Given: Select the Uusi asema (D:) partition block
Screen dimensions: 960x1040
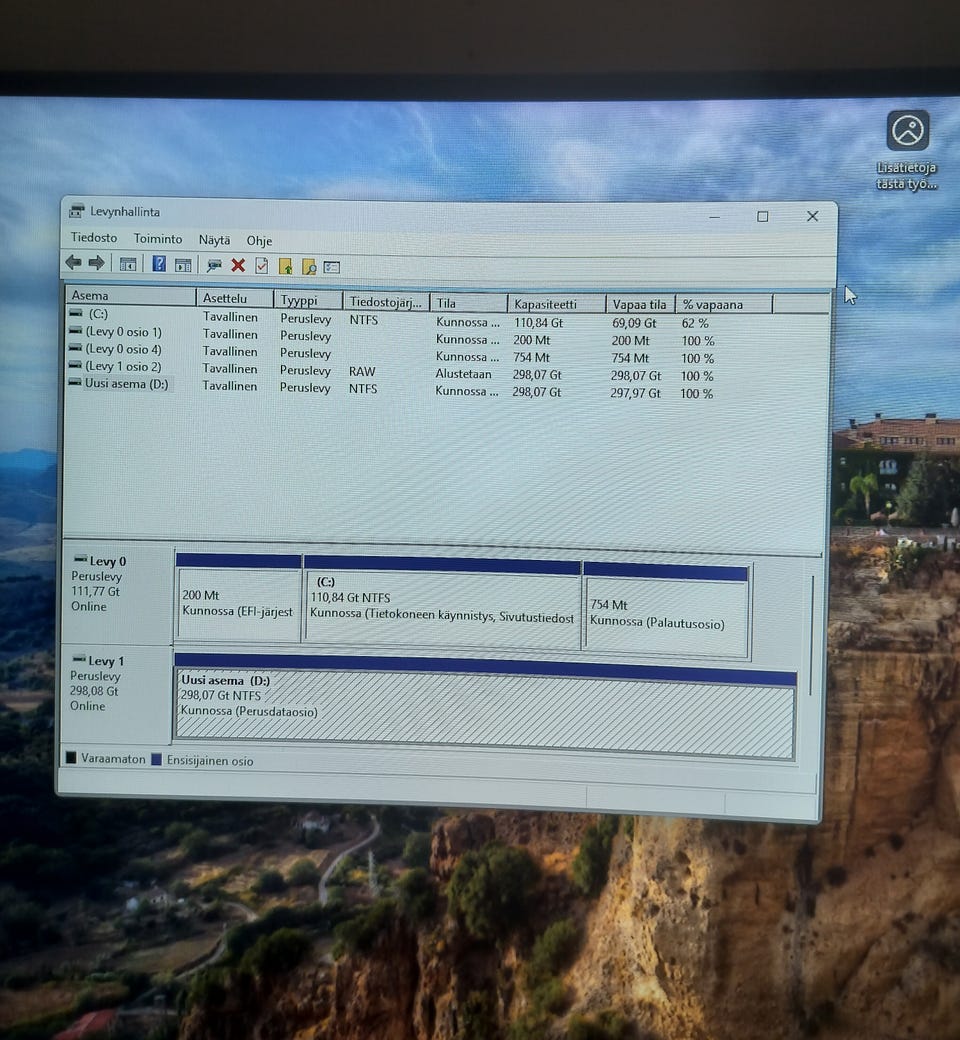Looking at the screenshot, I should tap(485, 707).
